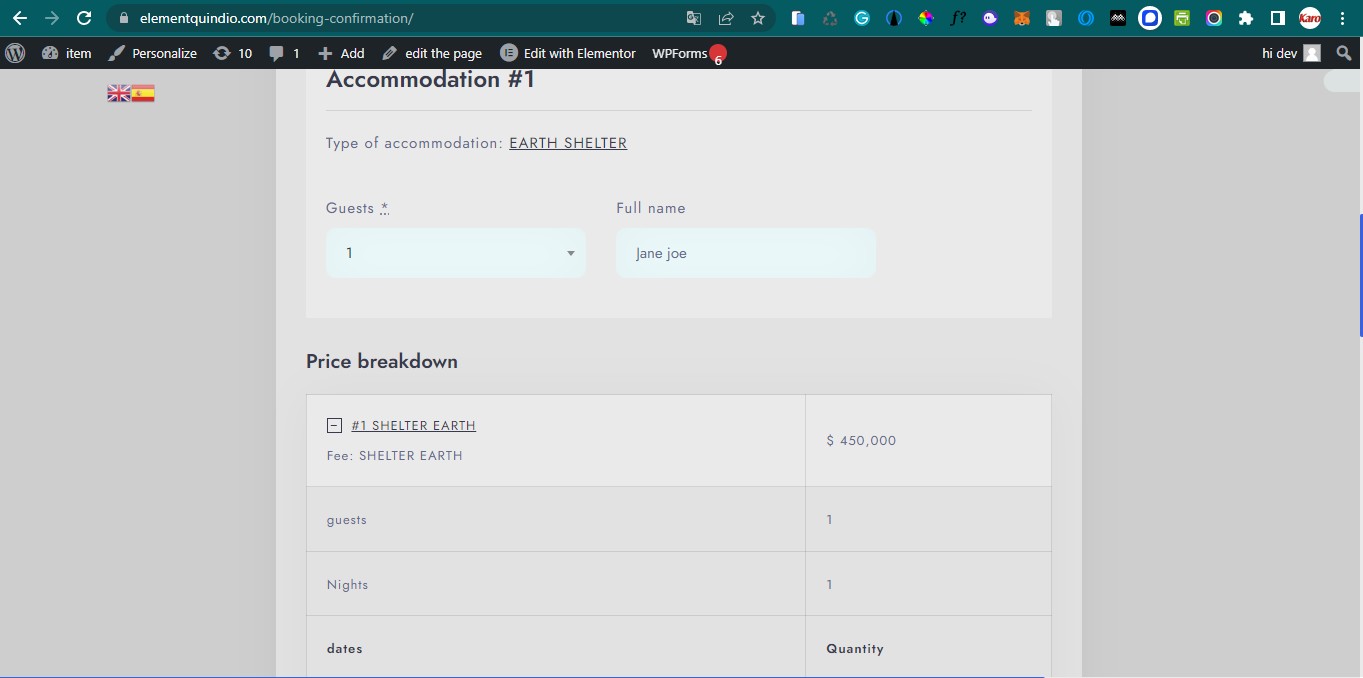Open the admin bar search magnifier
1363x678 pixels.
[1344, 53]
